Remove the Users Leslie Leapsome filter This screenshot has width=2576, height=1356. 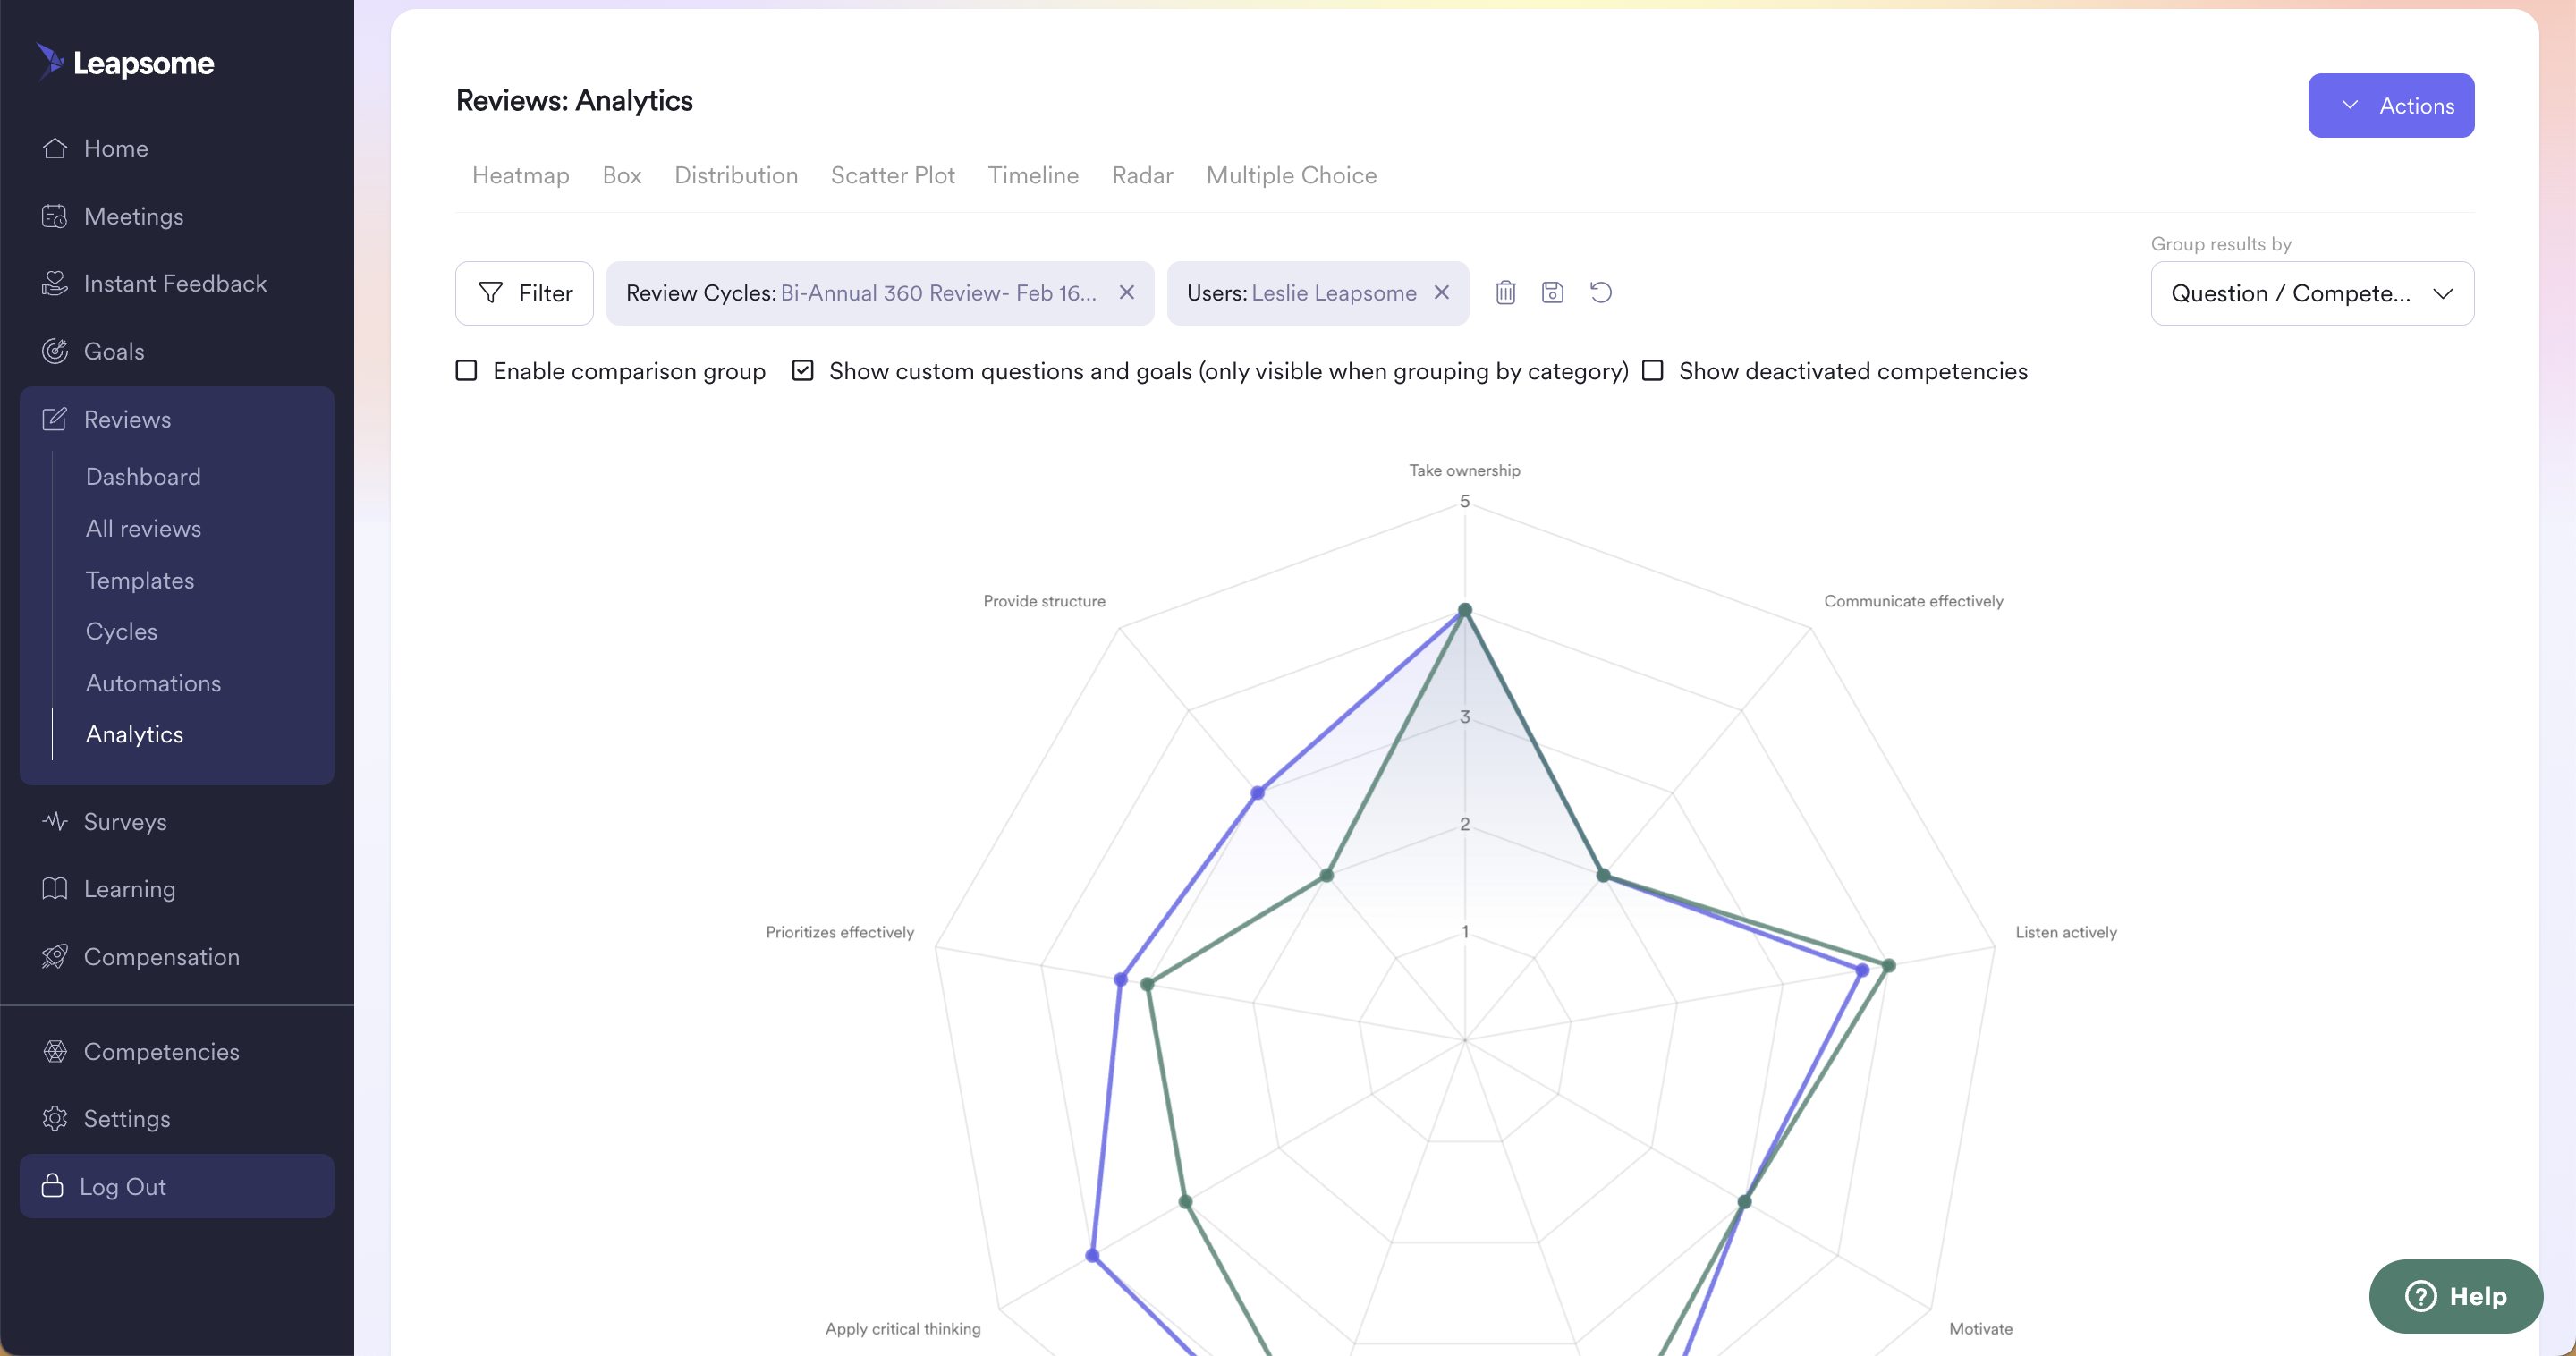point(1441,292)
